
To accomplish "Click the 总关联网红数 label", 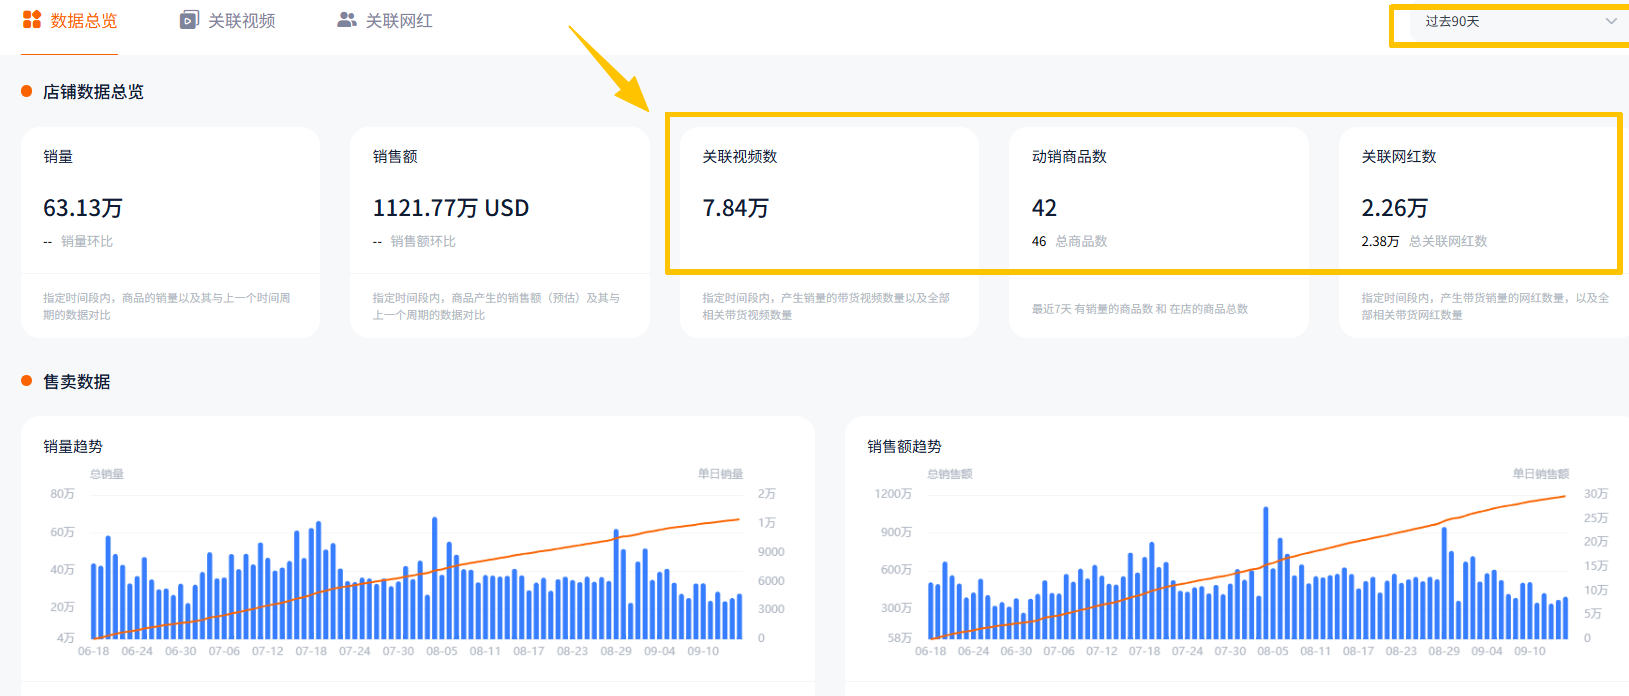I will click(1447, 241).
